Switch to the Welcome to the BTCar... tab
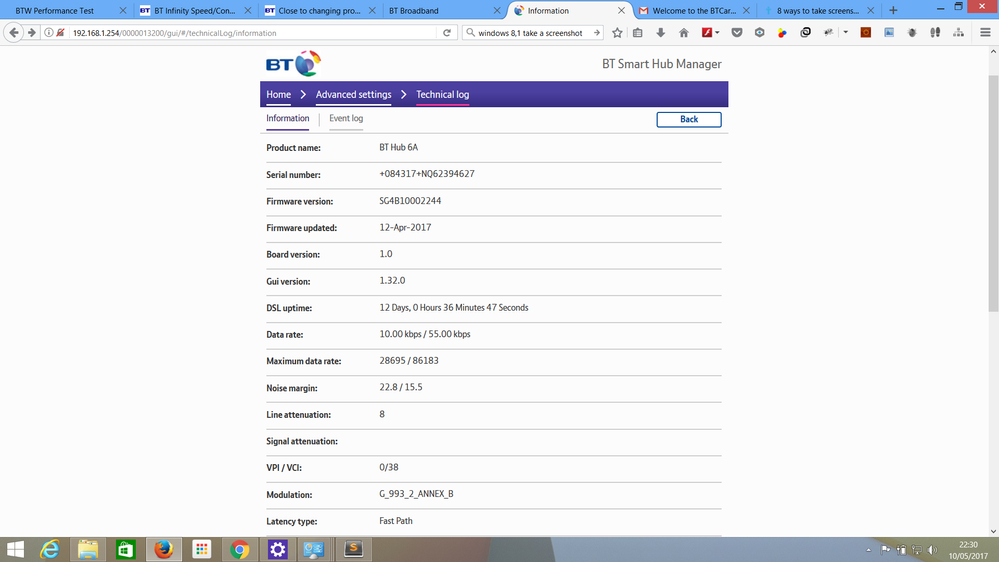Screen dimensions: 999x562 (694, 11)
